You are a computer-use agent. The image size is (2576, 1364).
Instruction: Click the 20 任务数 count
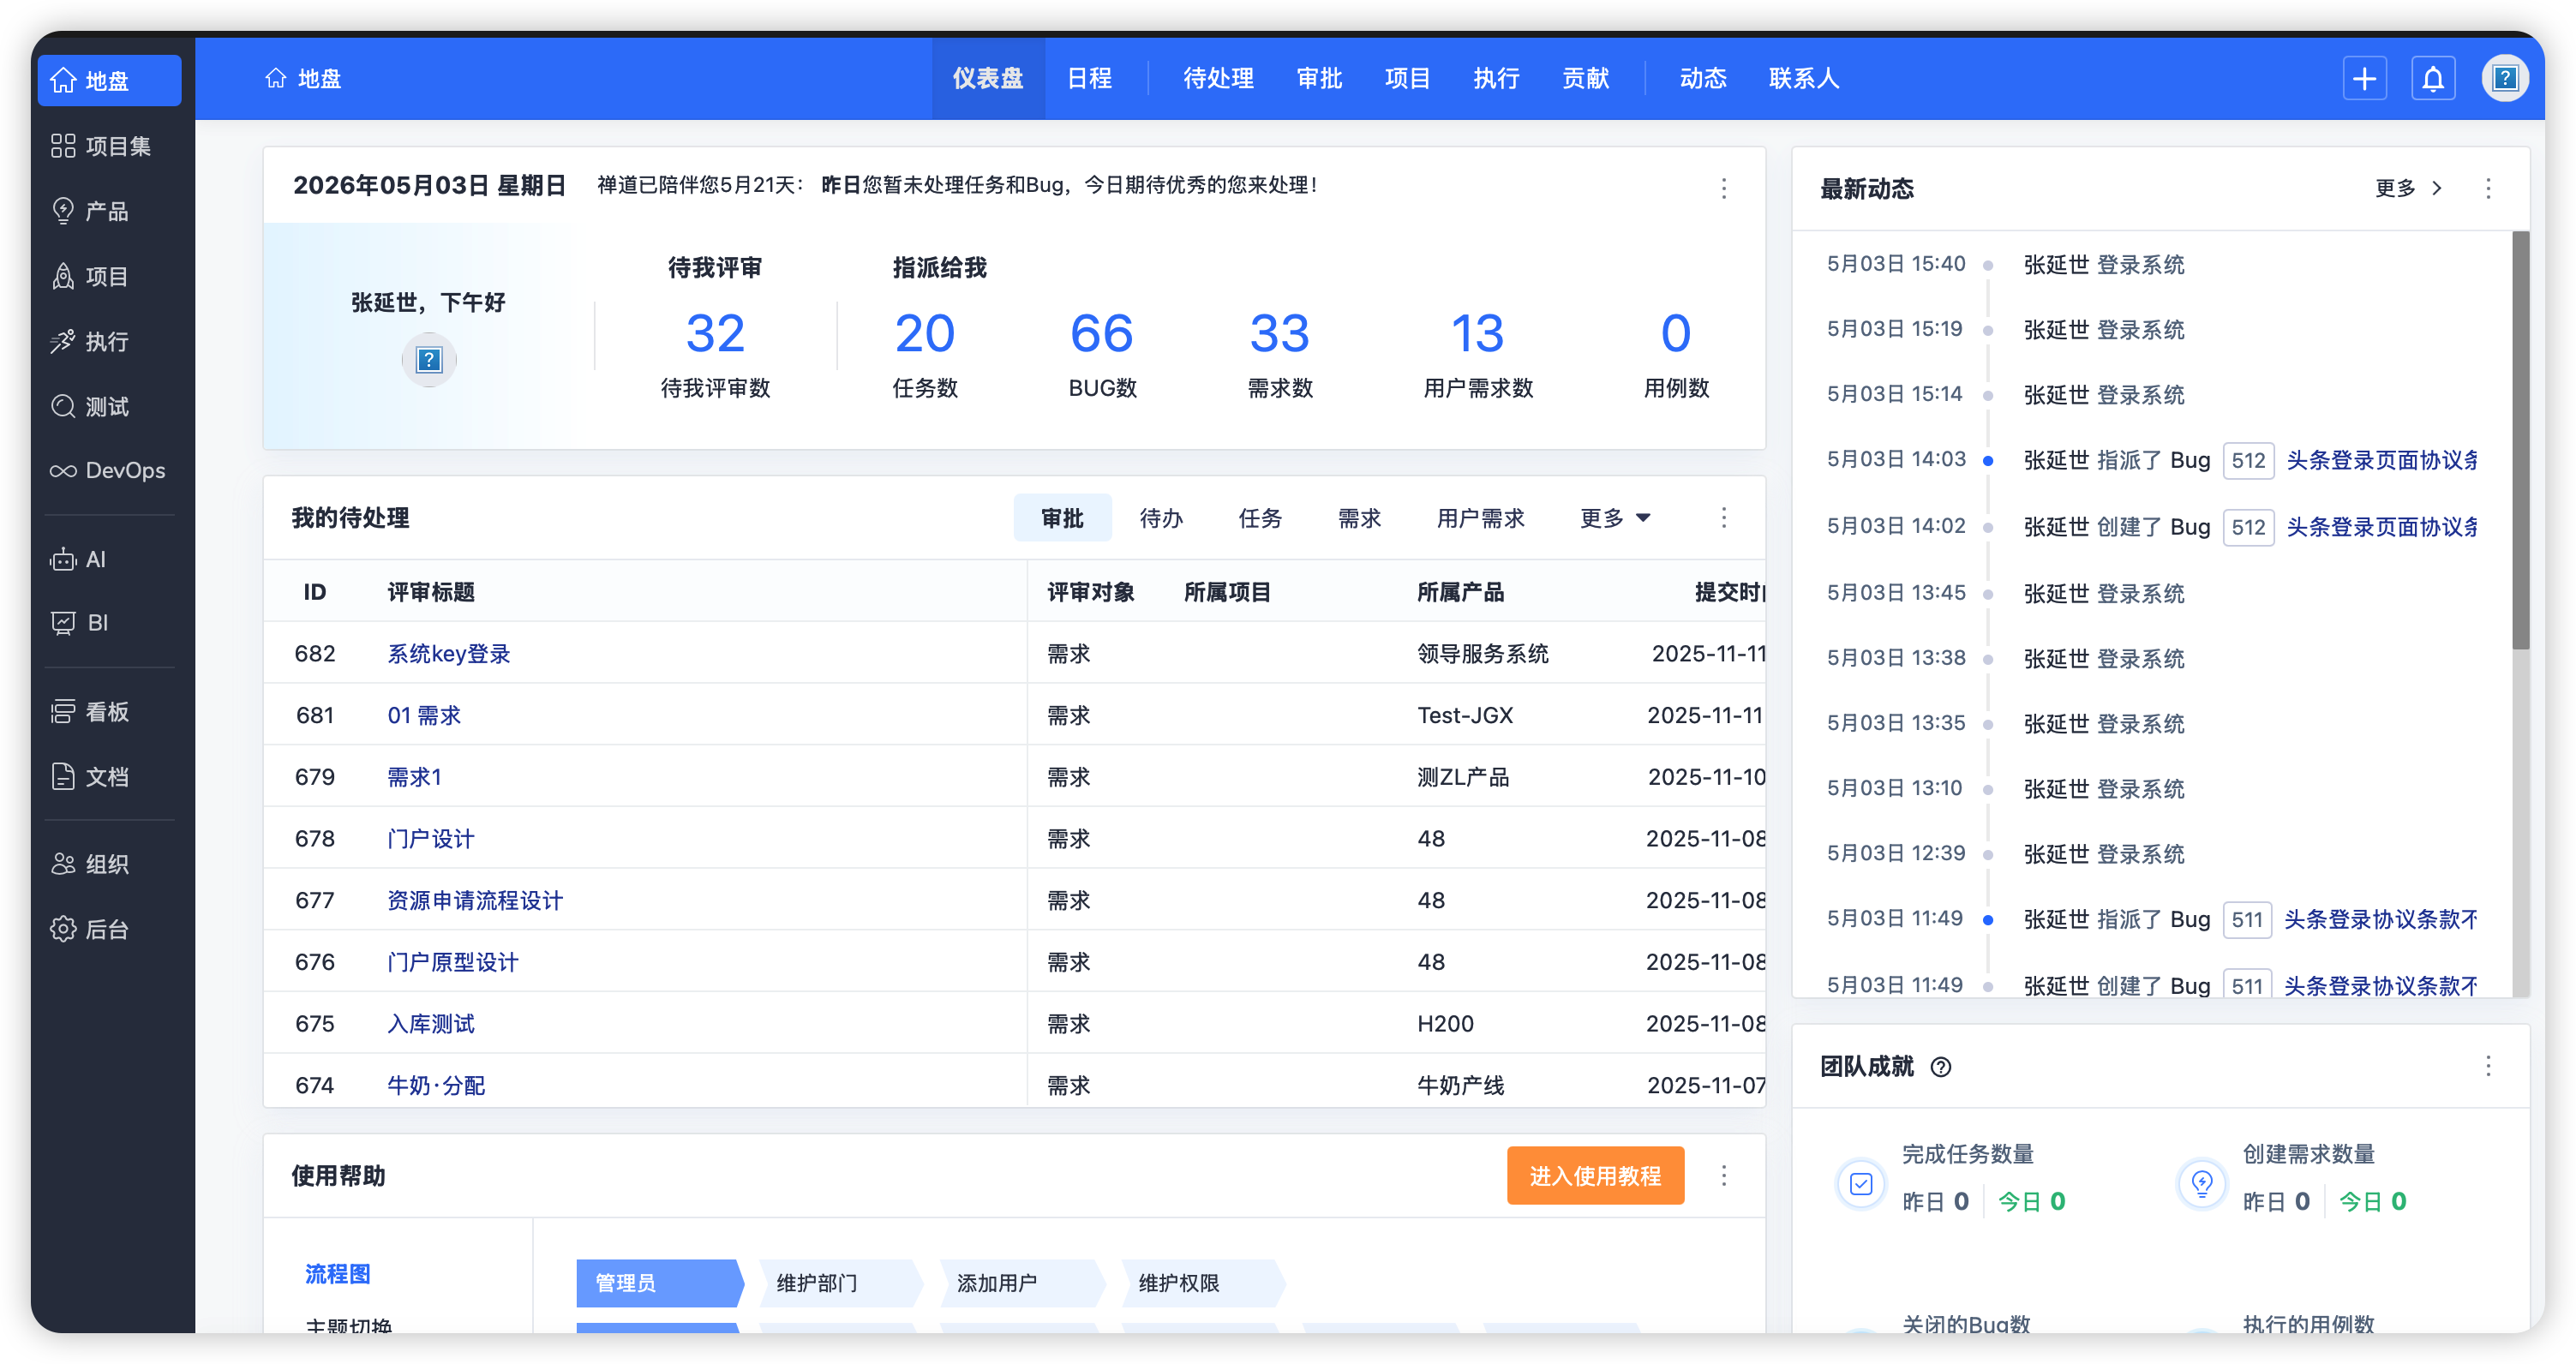pyautogui.click(x=924, y=333)
